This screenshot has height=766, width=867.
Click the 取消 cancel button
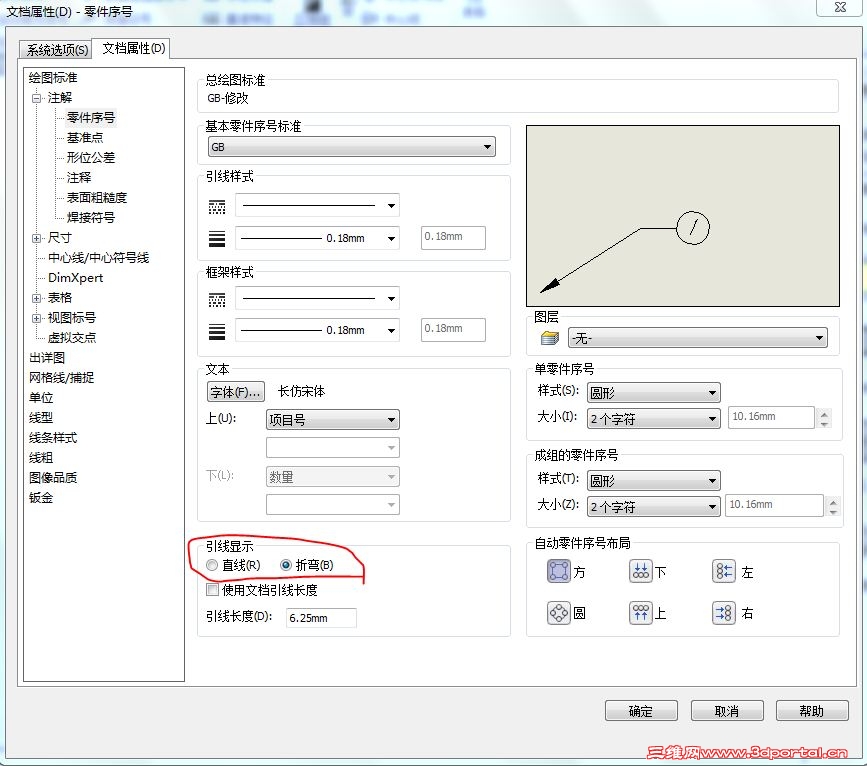[x=727, y=711]
